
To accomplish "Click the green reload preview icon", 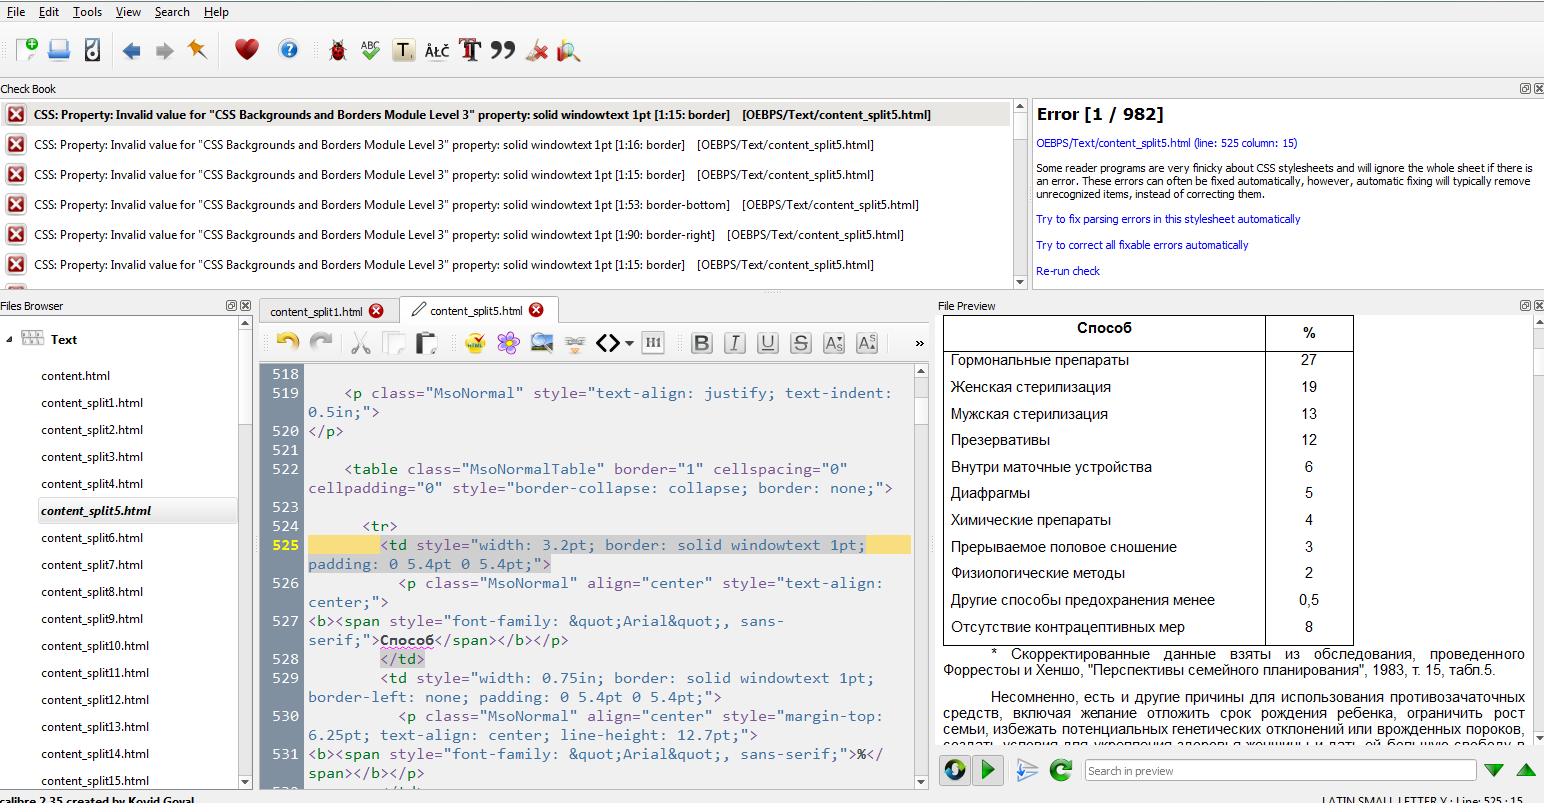I will (x=1060, y=770).
